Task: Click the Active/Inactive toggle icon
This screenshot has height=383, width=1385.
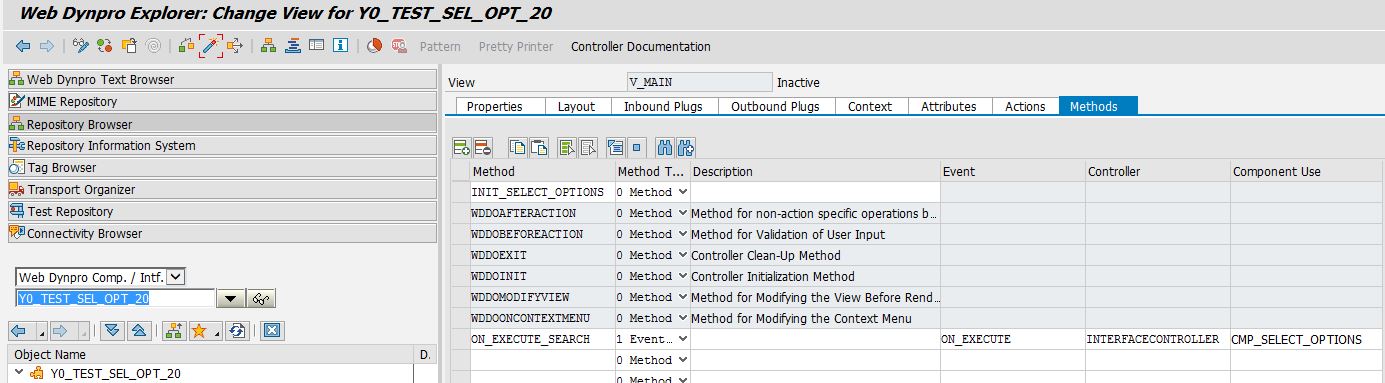Action: coord(105,46)
